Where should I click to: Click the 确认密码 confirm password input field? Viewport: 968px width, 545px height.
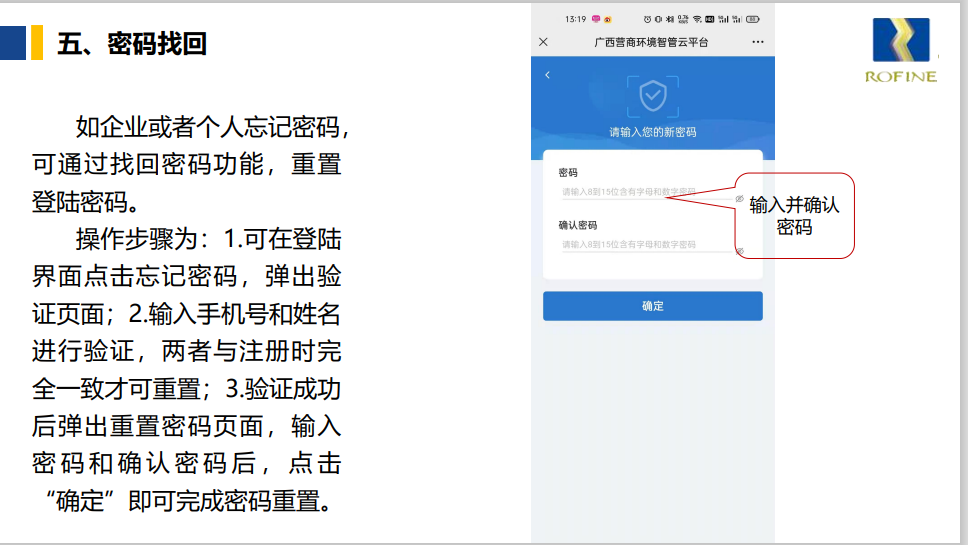(x=645, y=244)
